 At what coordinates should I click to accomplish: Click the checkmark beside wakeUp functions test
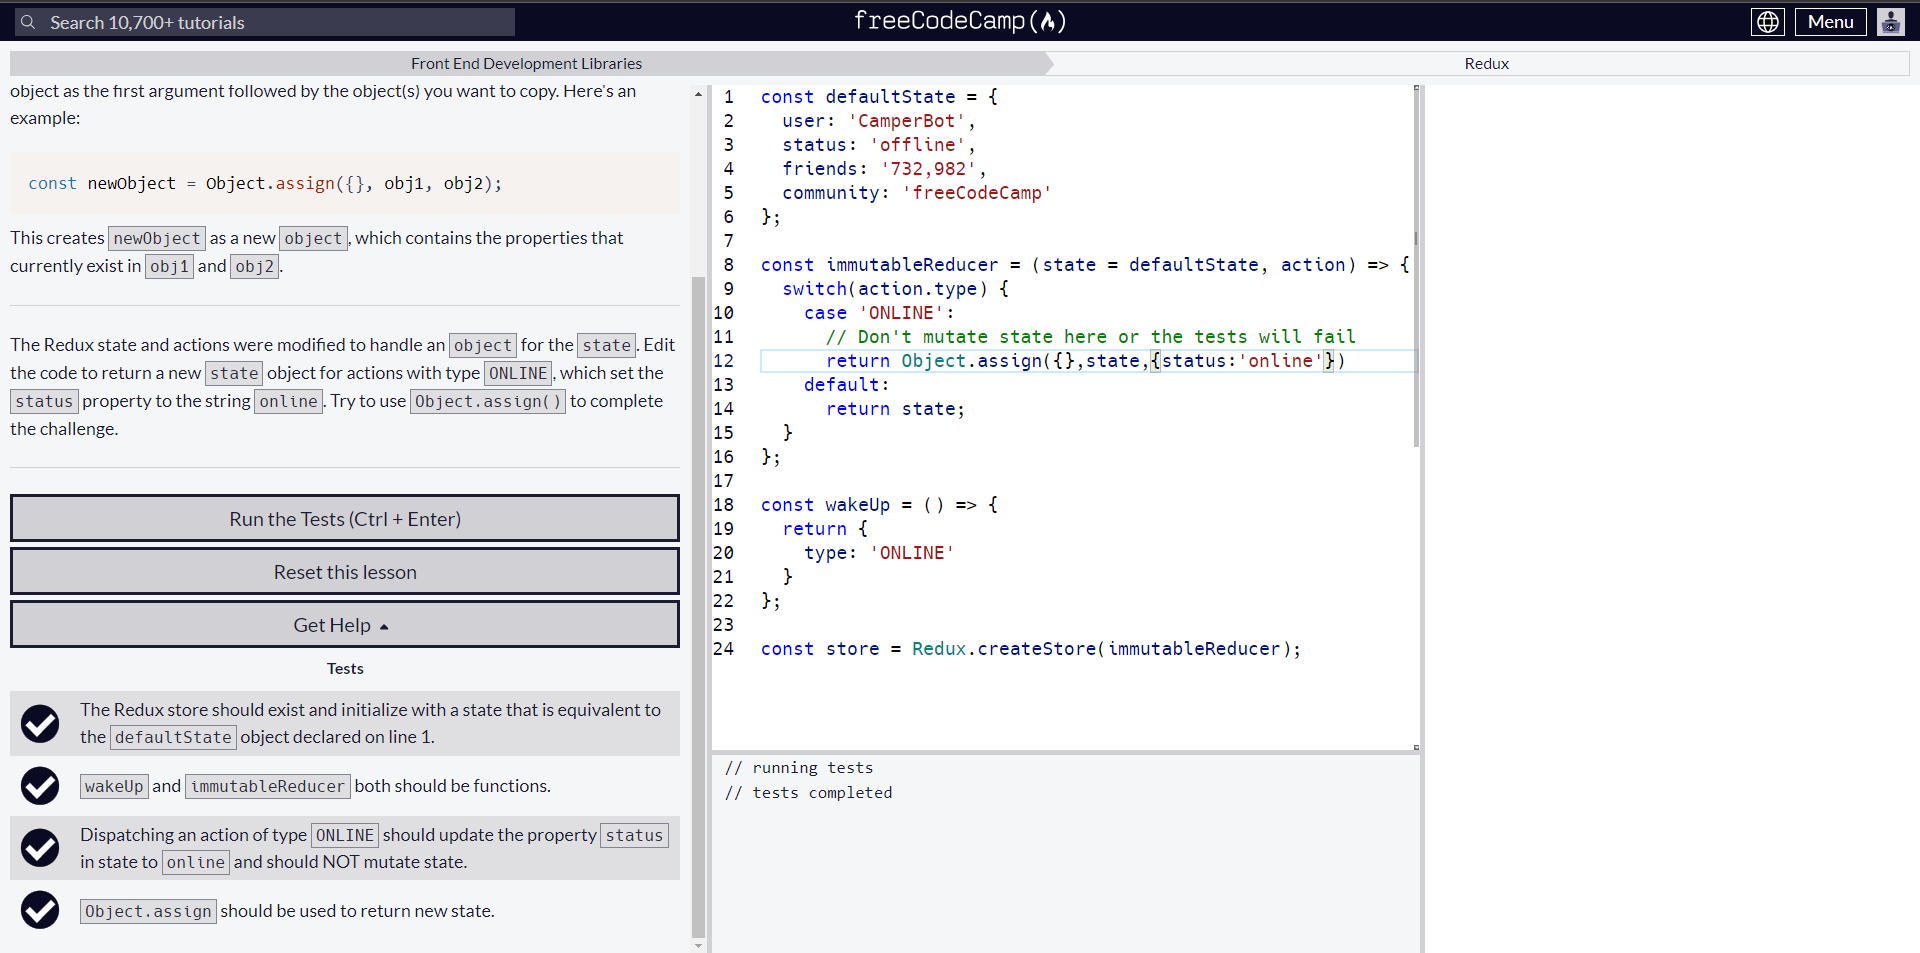pos(40,786)
